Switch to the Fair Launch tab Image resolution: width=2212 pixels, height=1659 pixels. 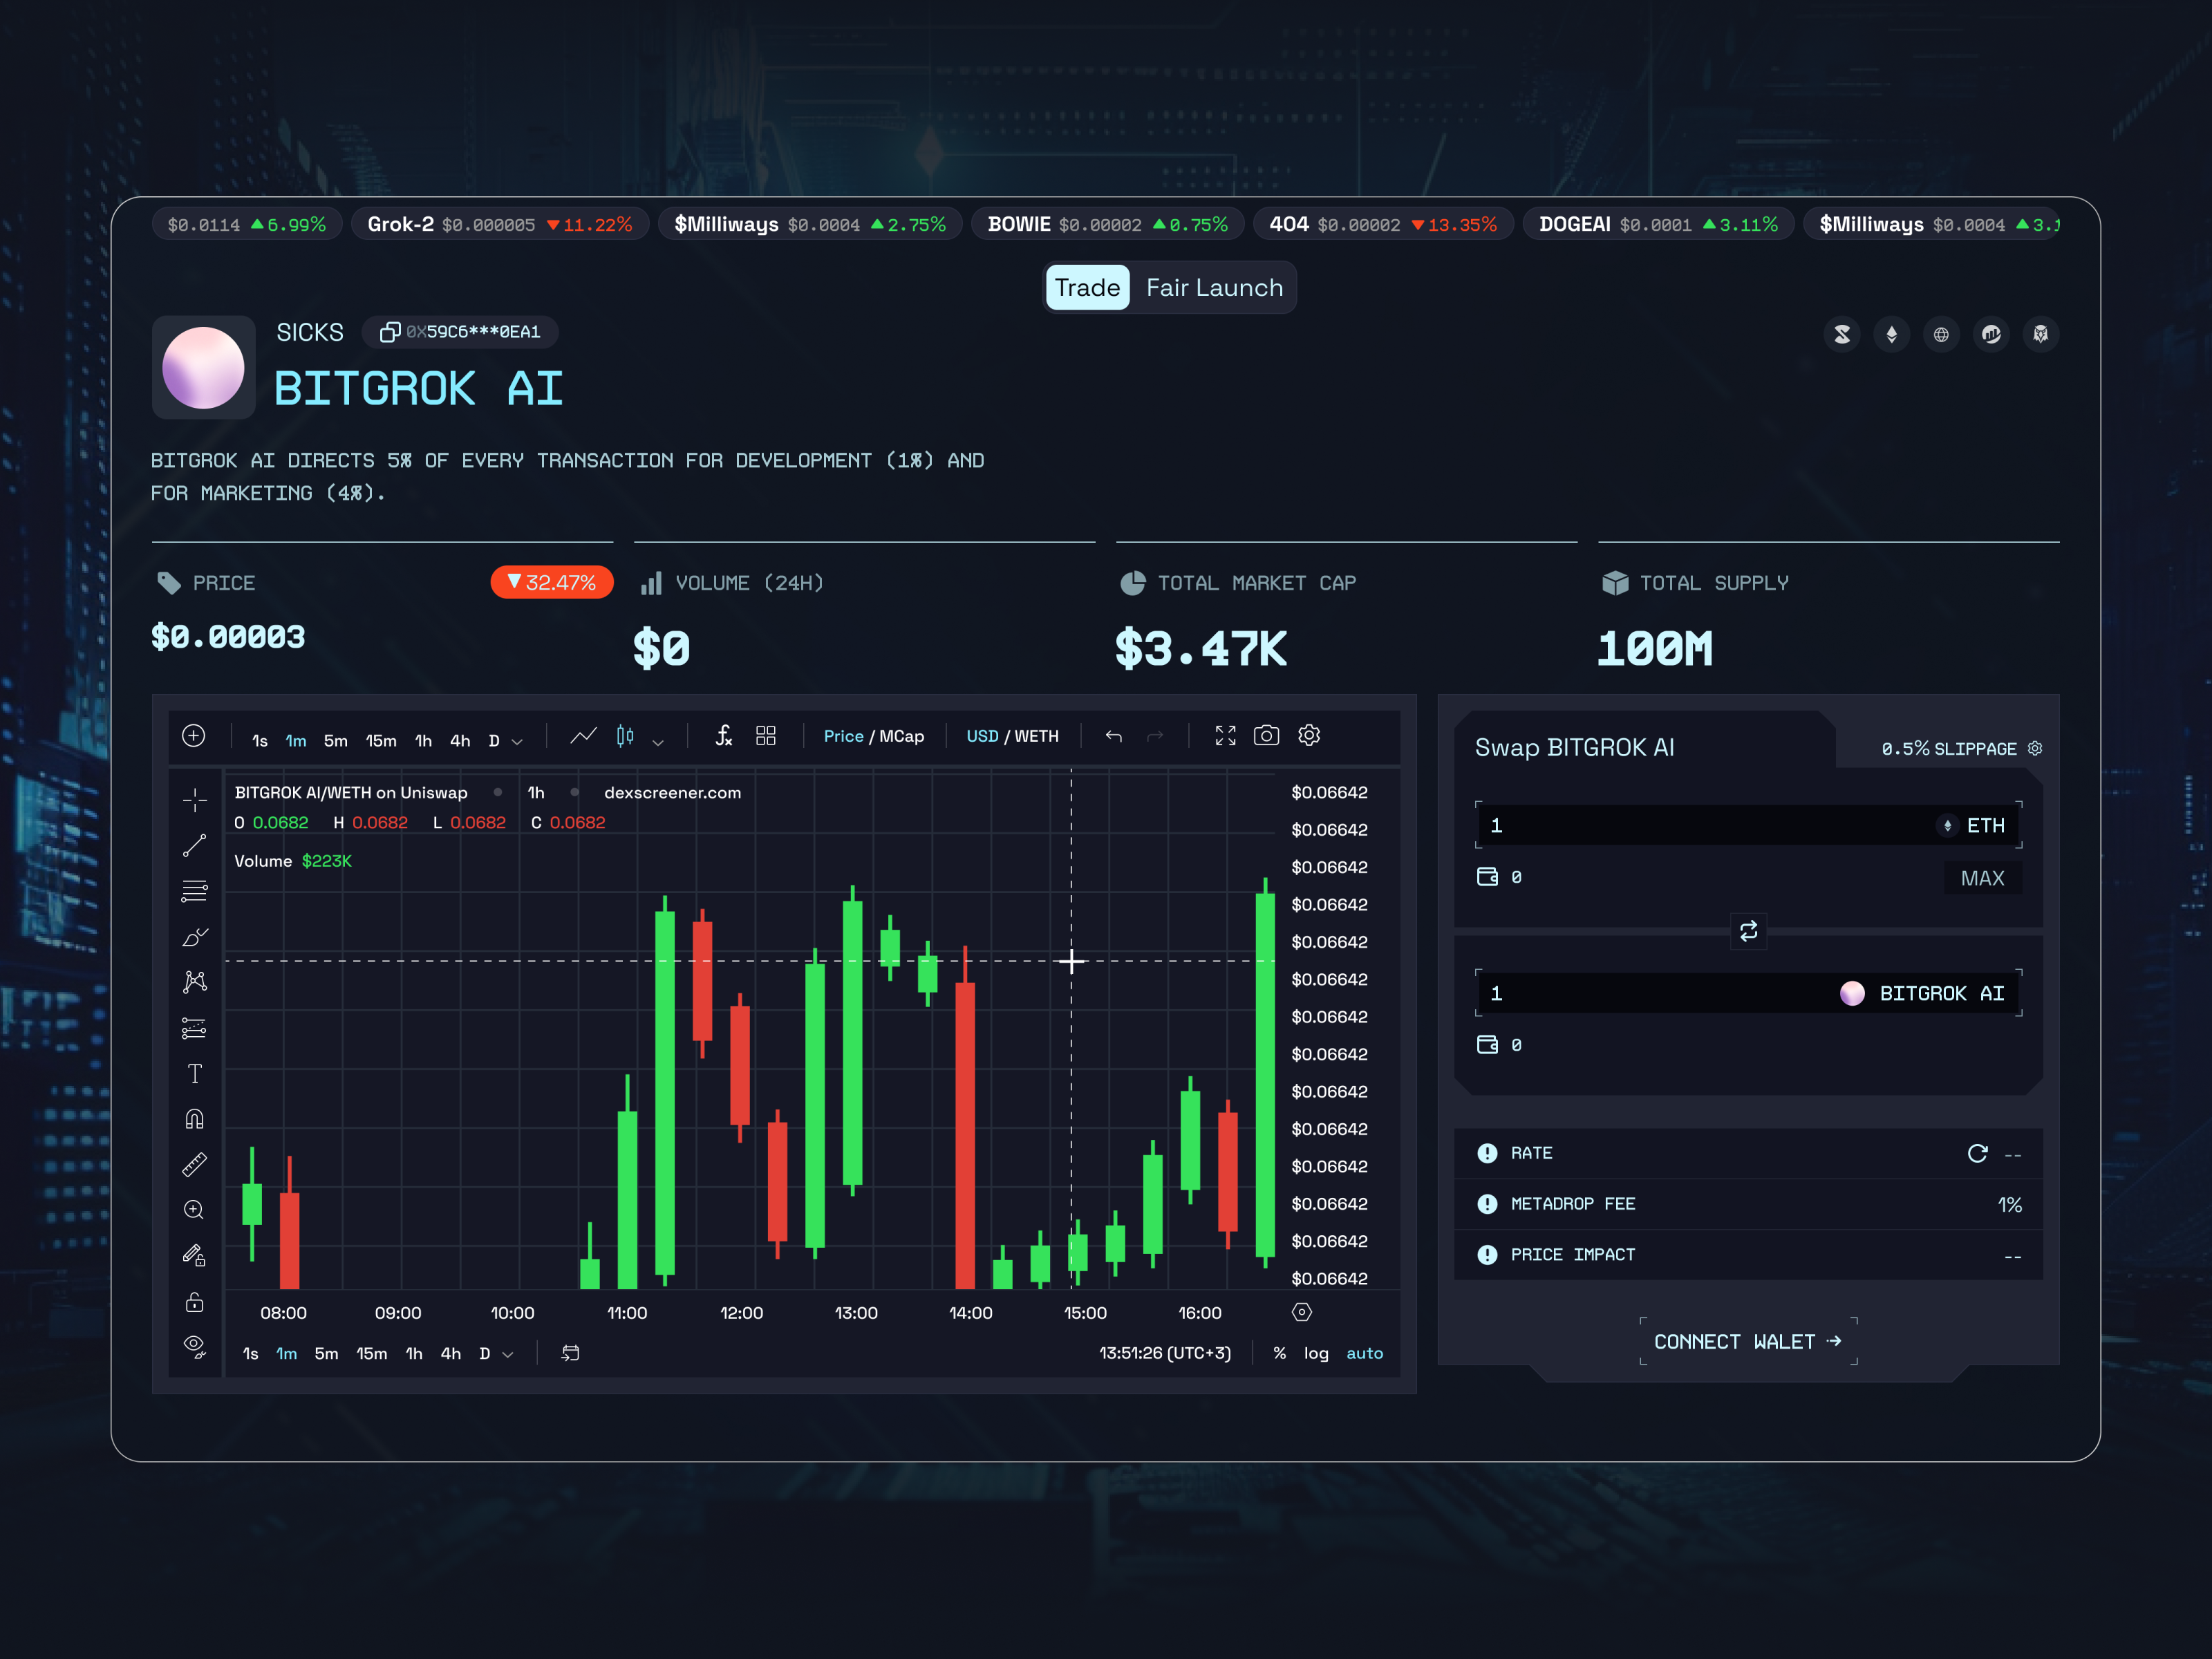point(1214,288)
